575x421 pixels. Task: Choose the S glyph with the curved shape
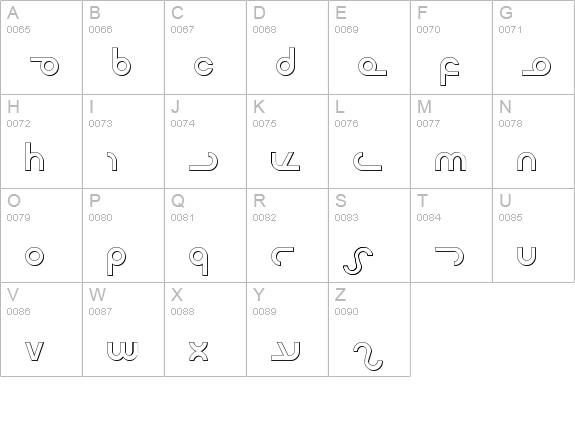pos(358,261)
